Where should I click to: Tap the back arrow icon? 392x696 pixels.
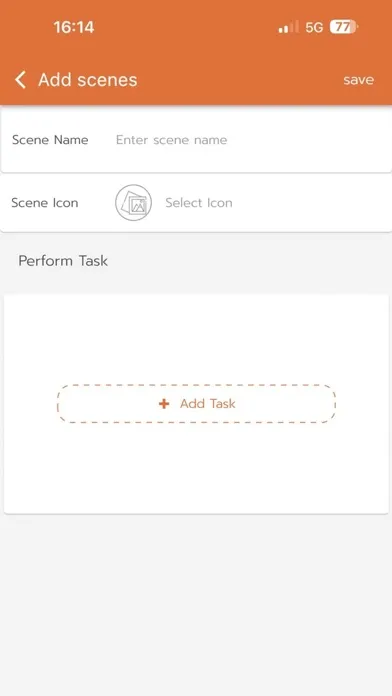[20, 80]
